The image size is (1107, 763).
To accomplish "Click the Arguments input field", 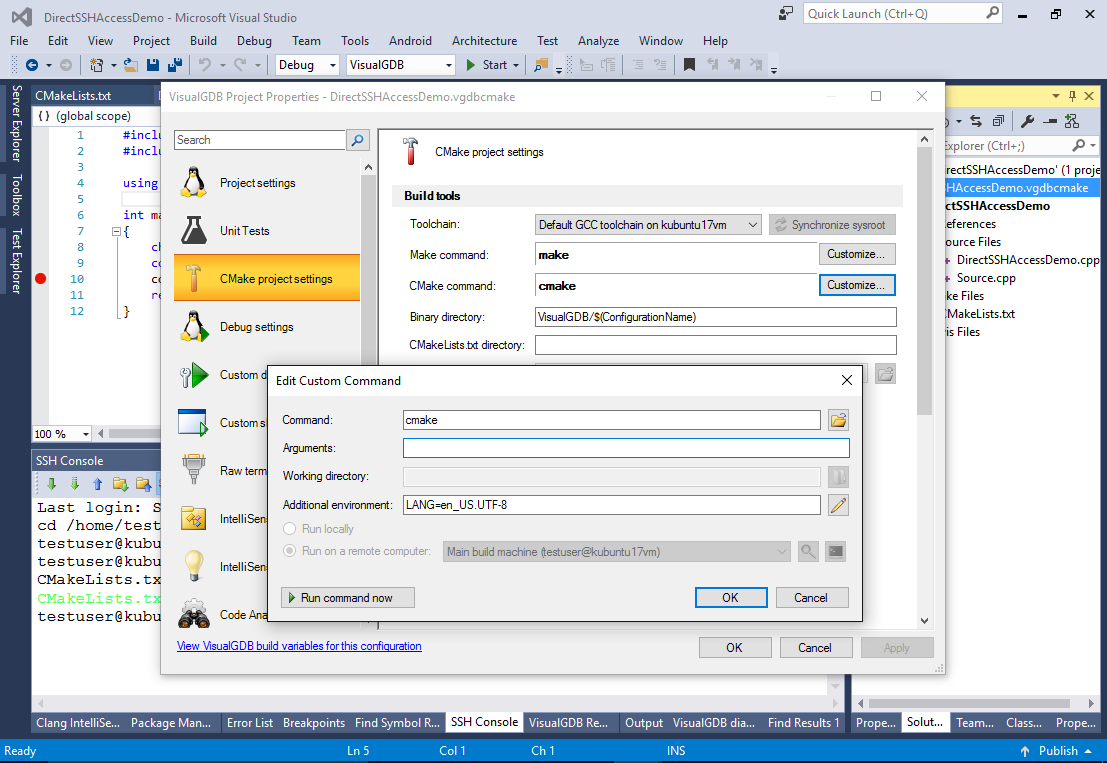I will [x=626, y=448].
